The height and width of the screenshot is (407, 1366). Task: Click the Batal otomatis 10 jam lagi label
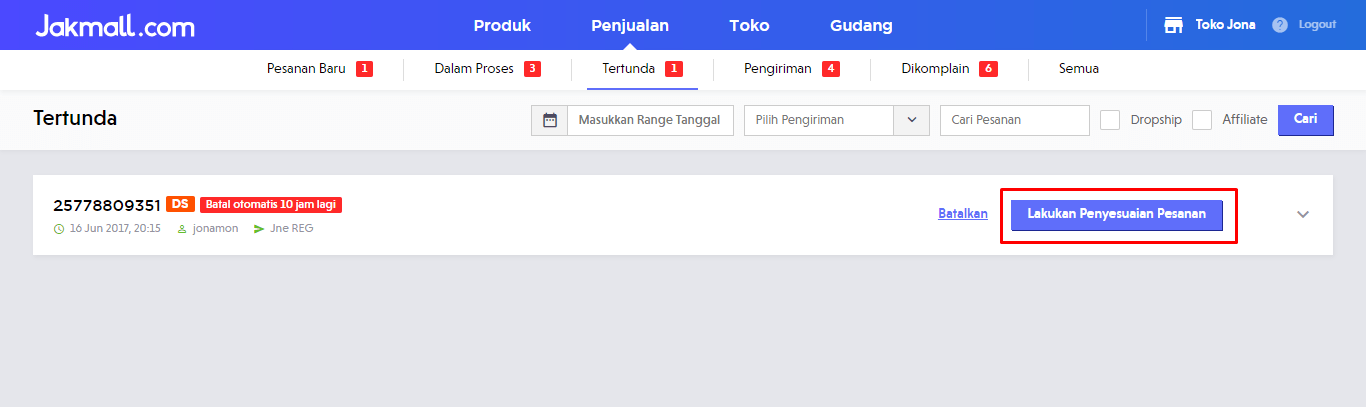point(271,204)
